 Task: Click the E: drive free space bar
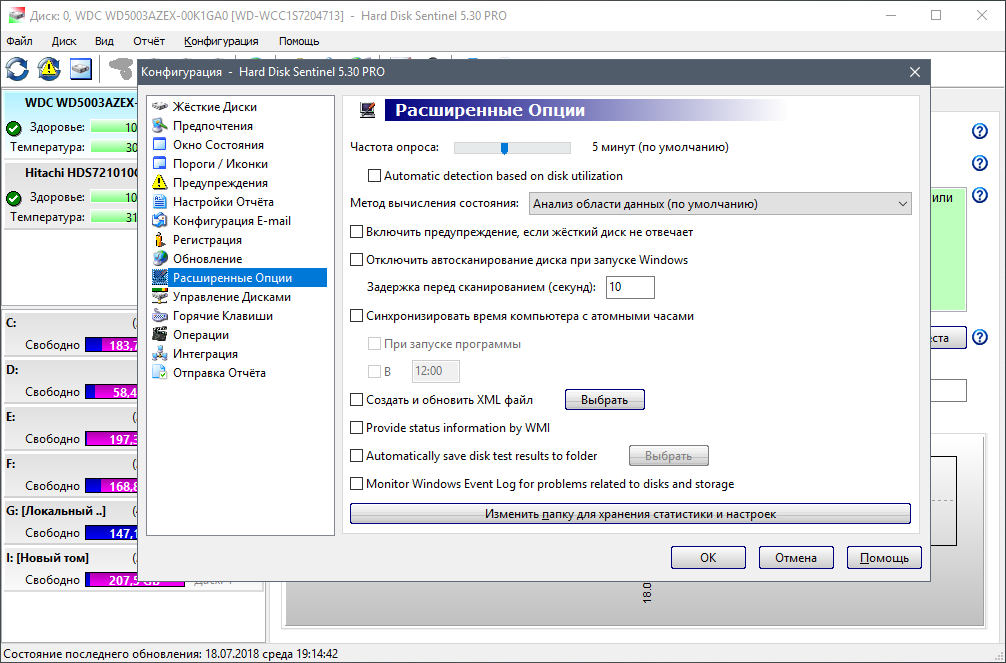(x=112, y=439)
